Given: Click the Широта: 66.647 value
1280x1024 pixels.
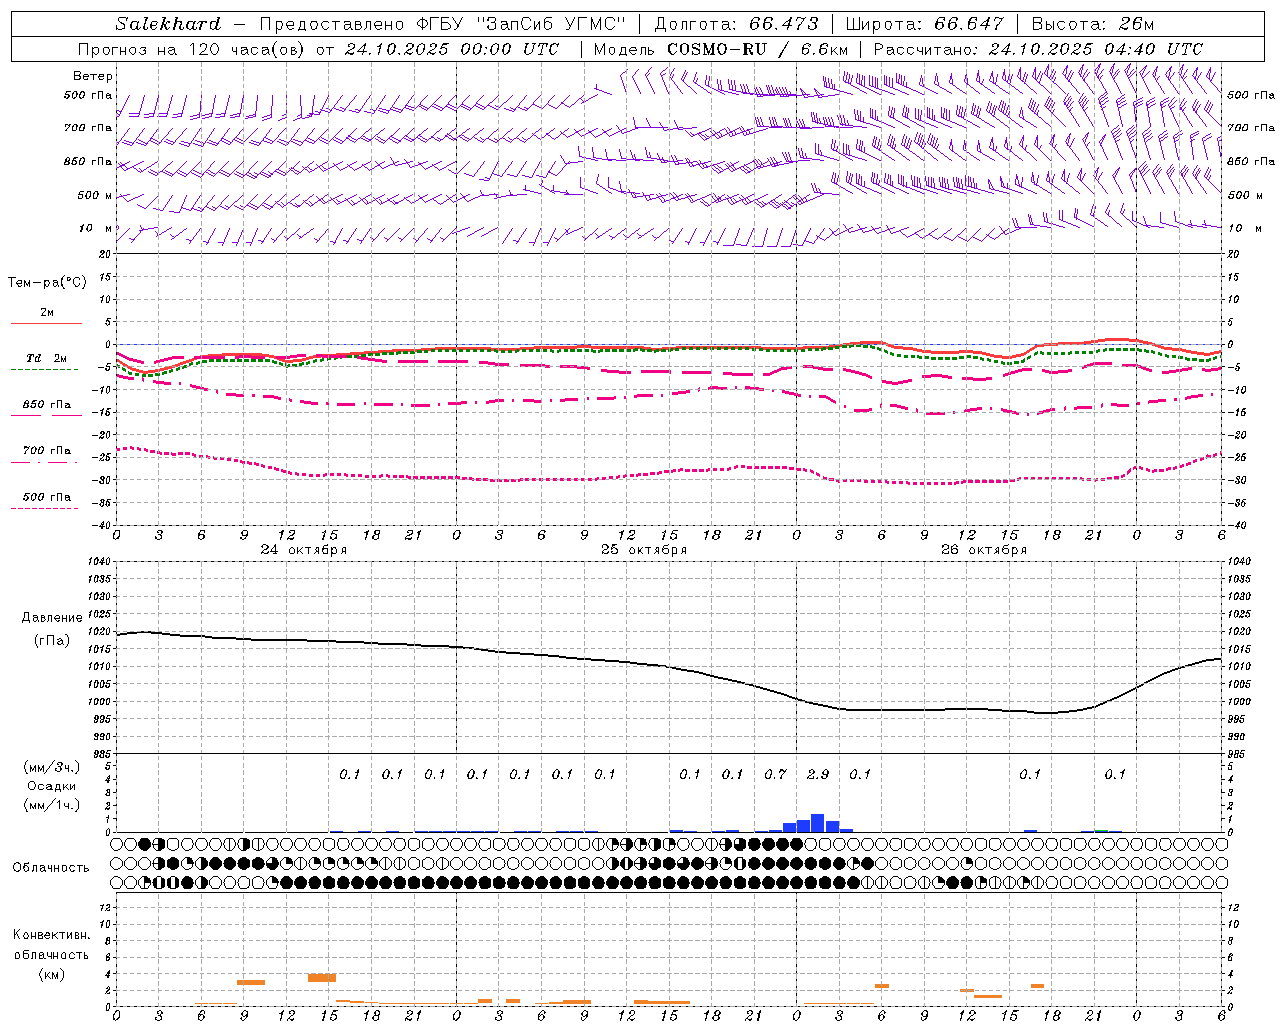Looking at the screenshot, I should 924,24.
